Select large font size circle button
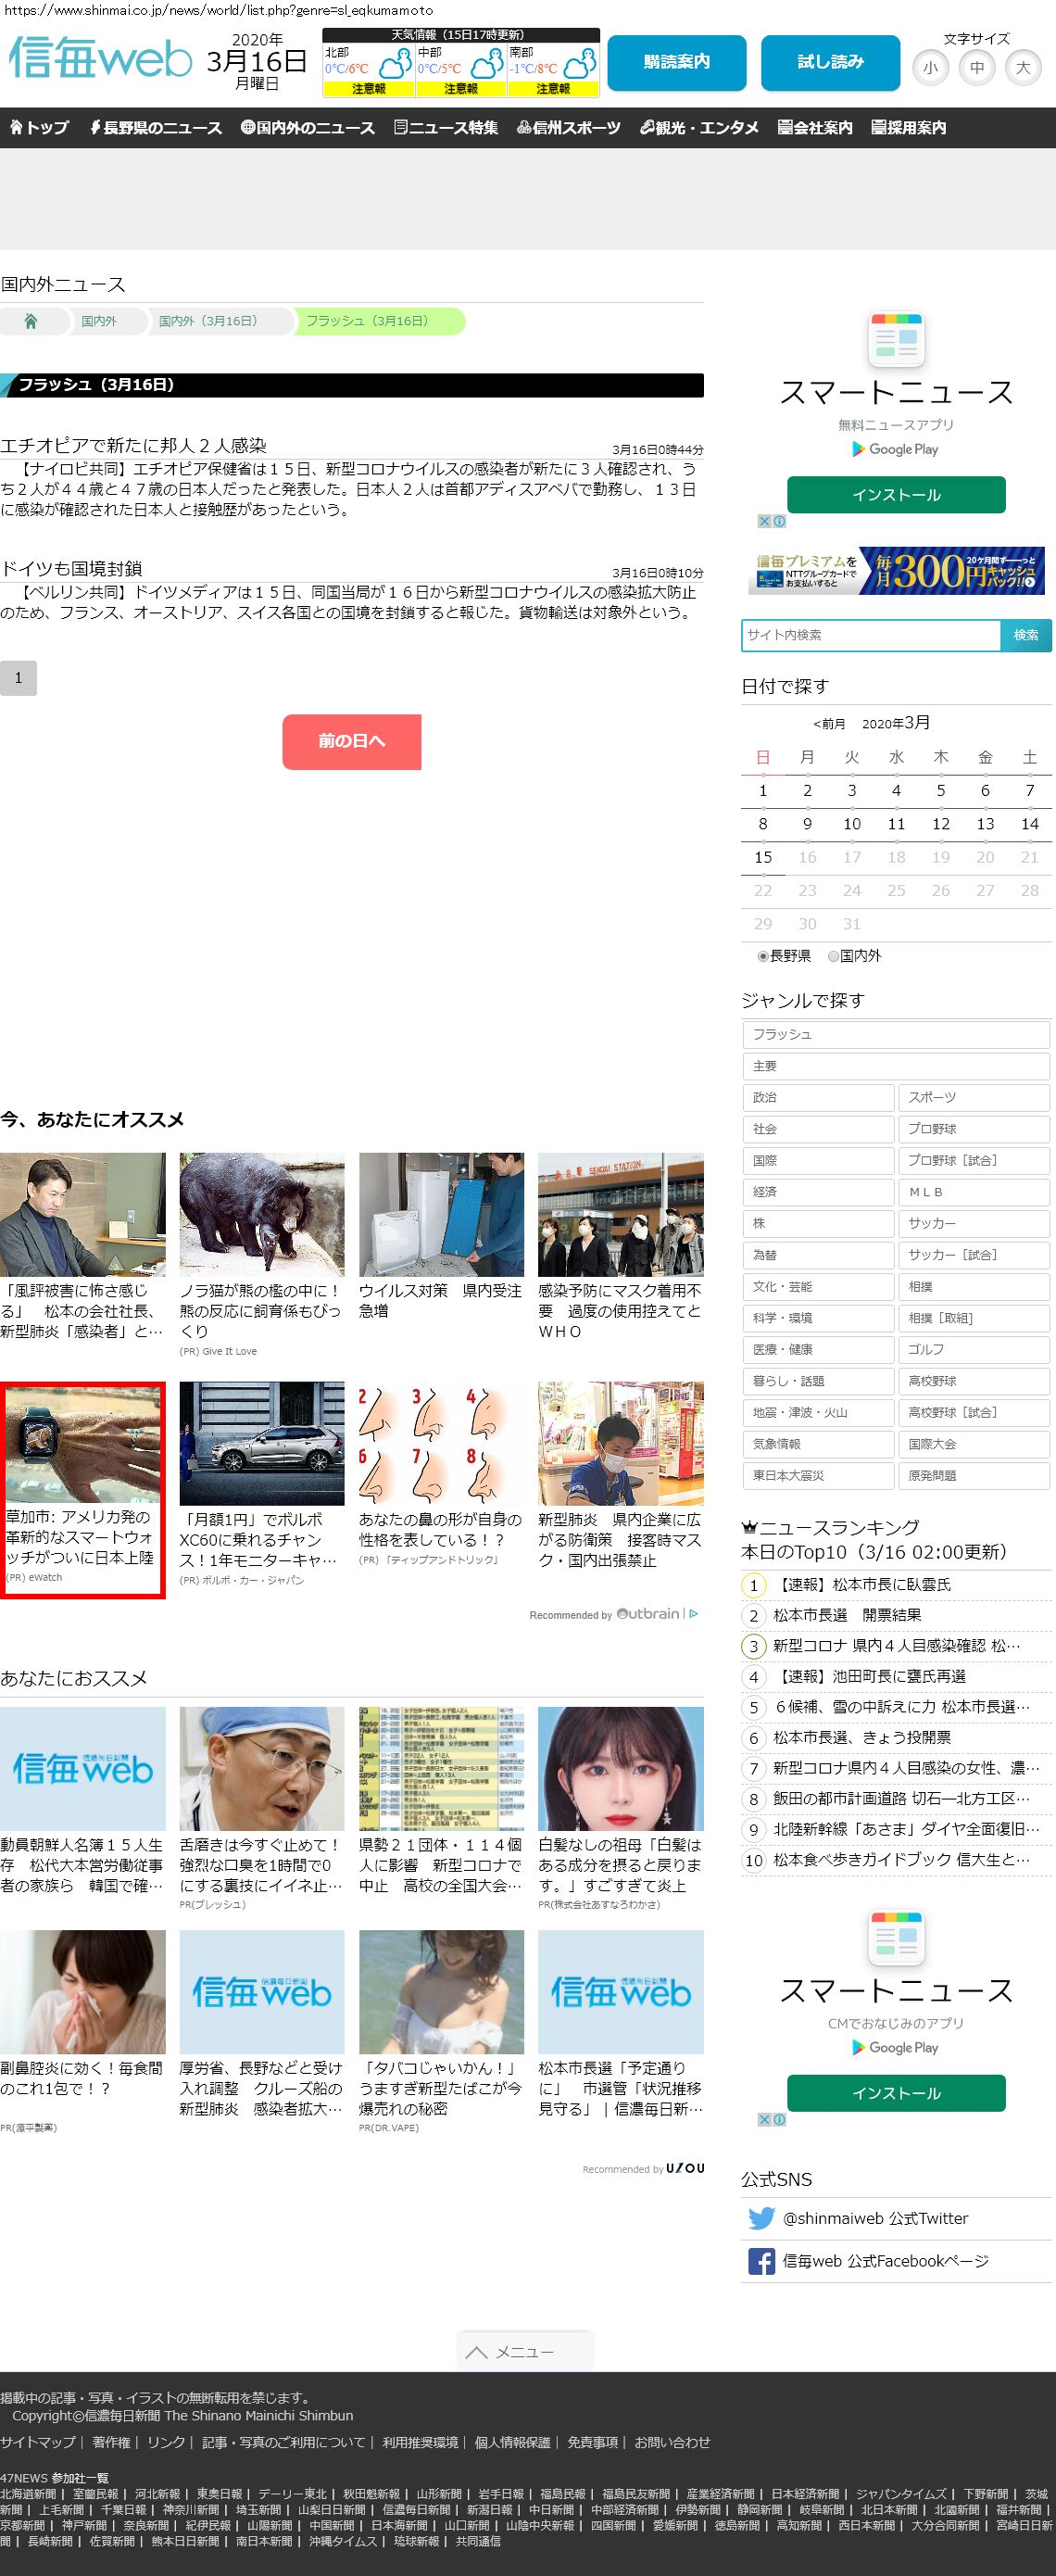Viewport: 1056px width, 2576px height. click(x=1022, y=68)
